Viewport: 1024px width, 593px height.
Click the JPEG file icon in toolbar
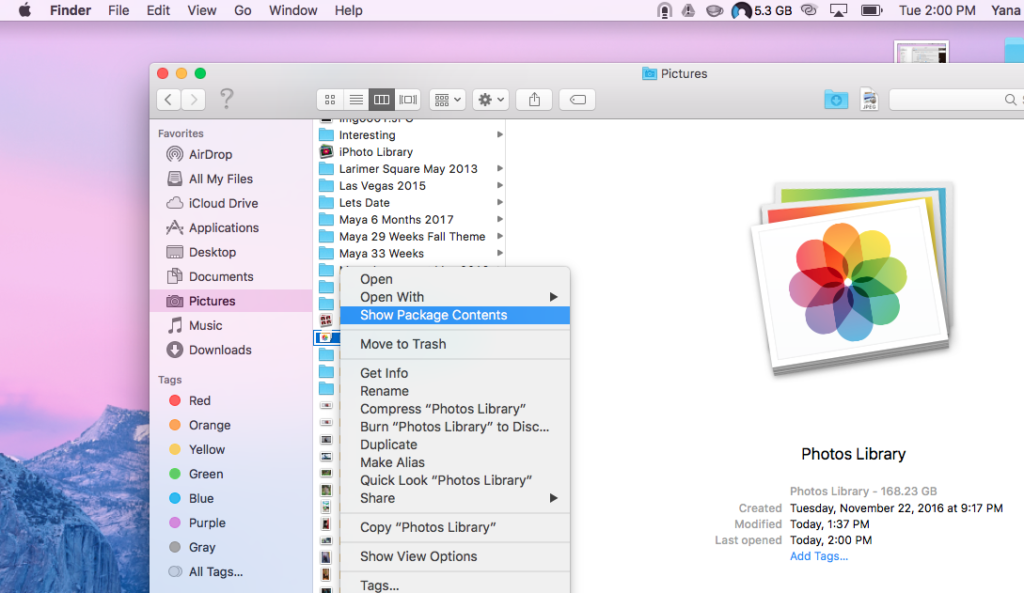pos(869,100)
